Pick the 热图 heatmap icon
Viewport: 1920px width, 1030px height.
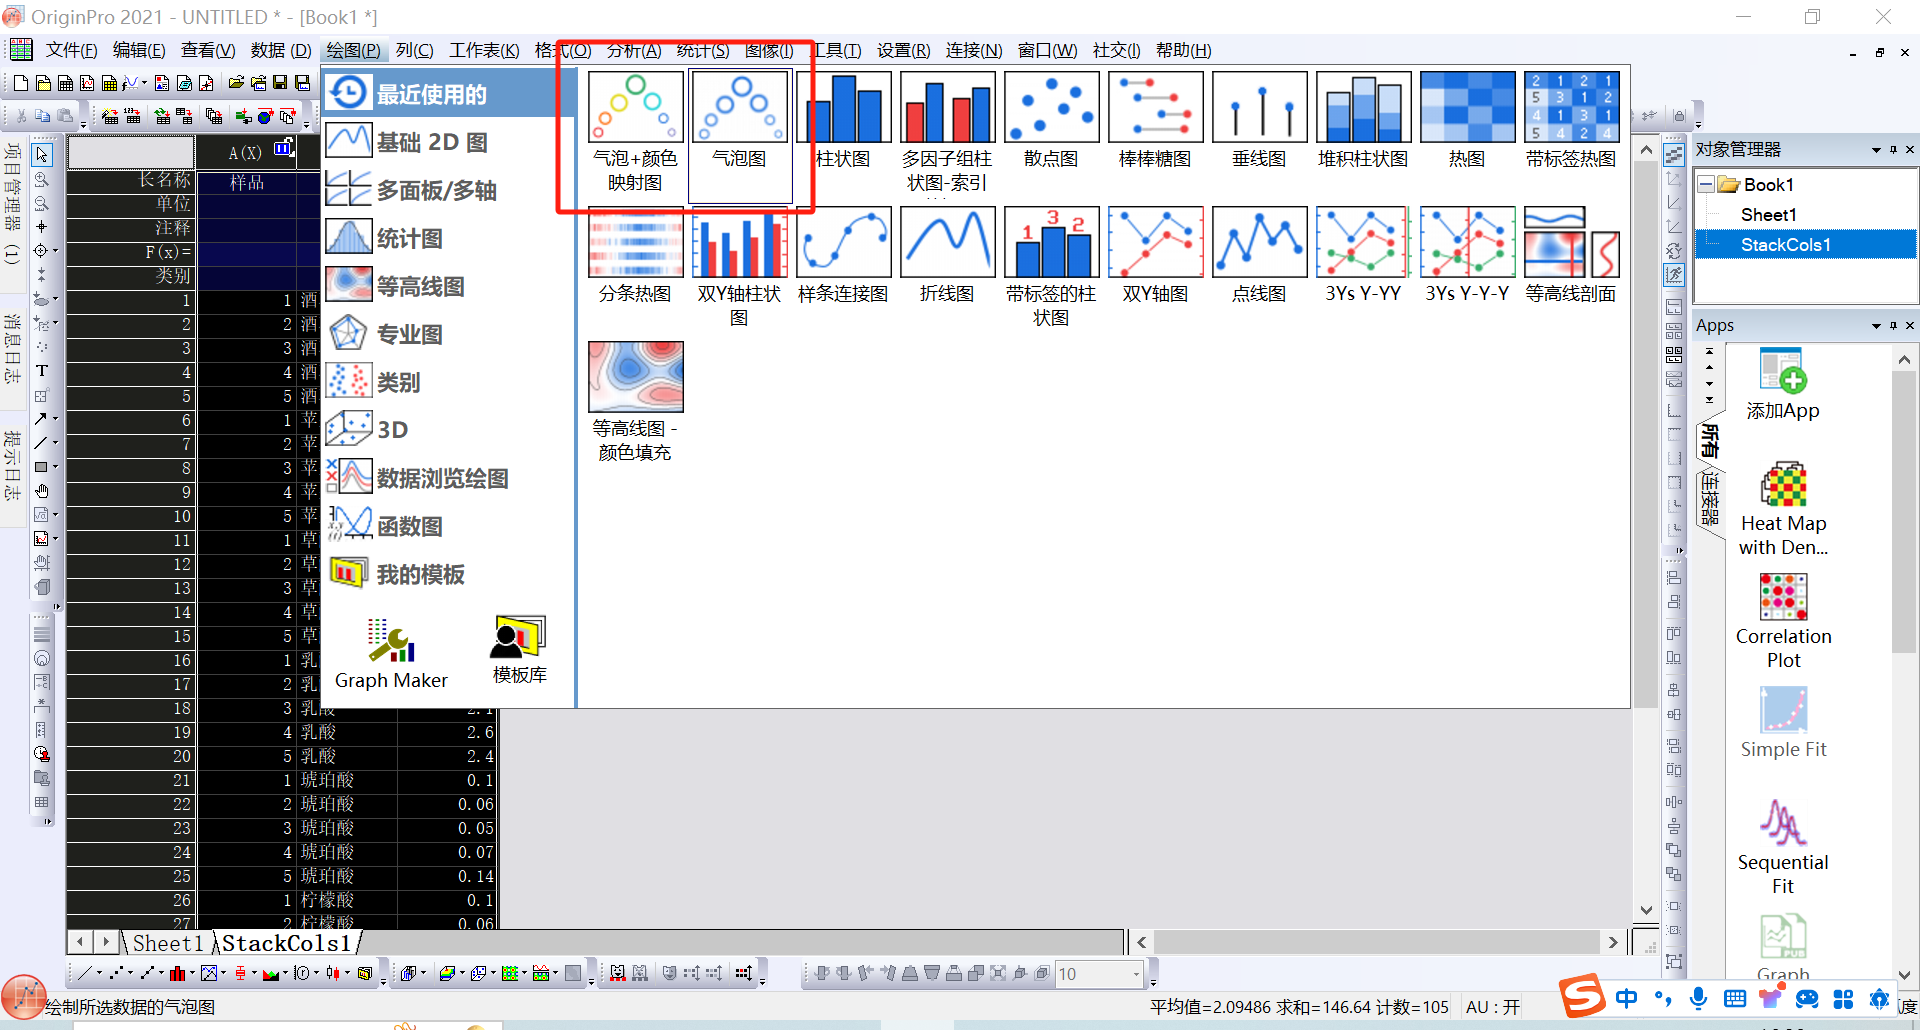click(1467, 108)
